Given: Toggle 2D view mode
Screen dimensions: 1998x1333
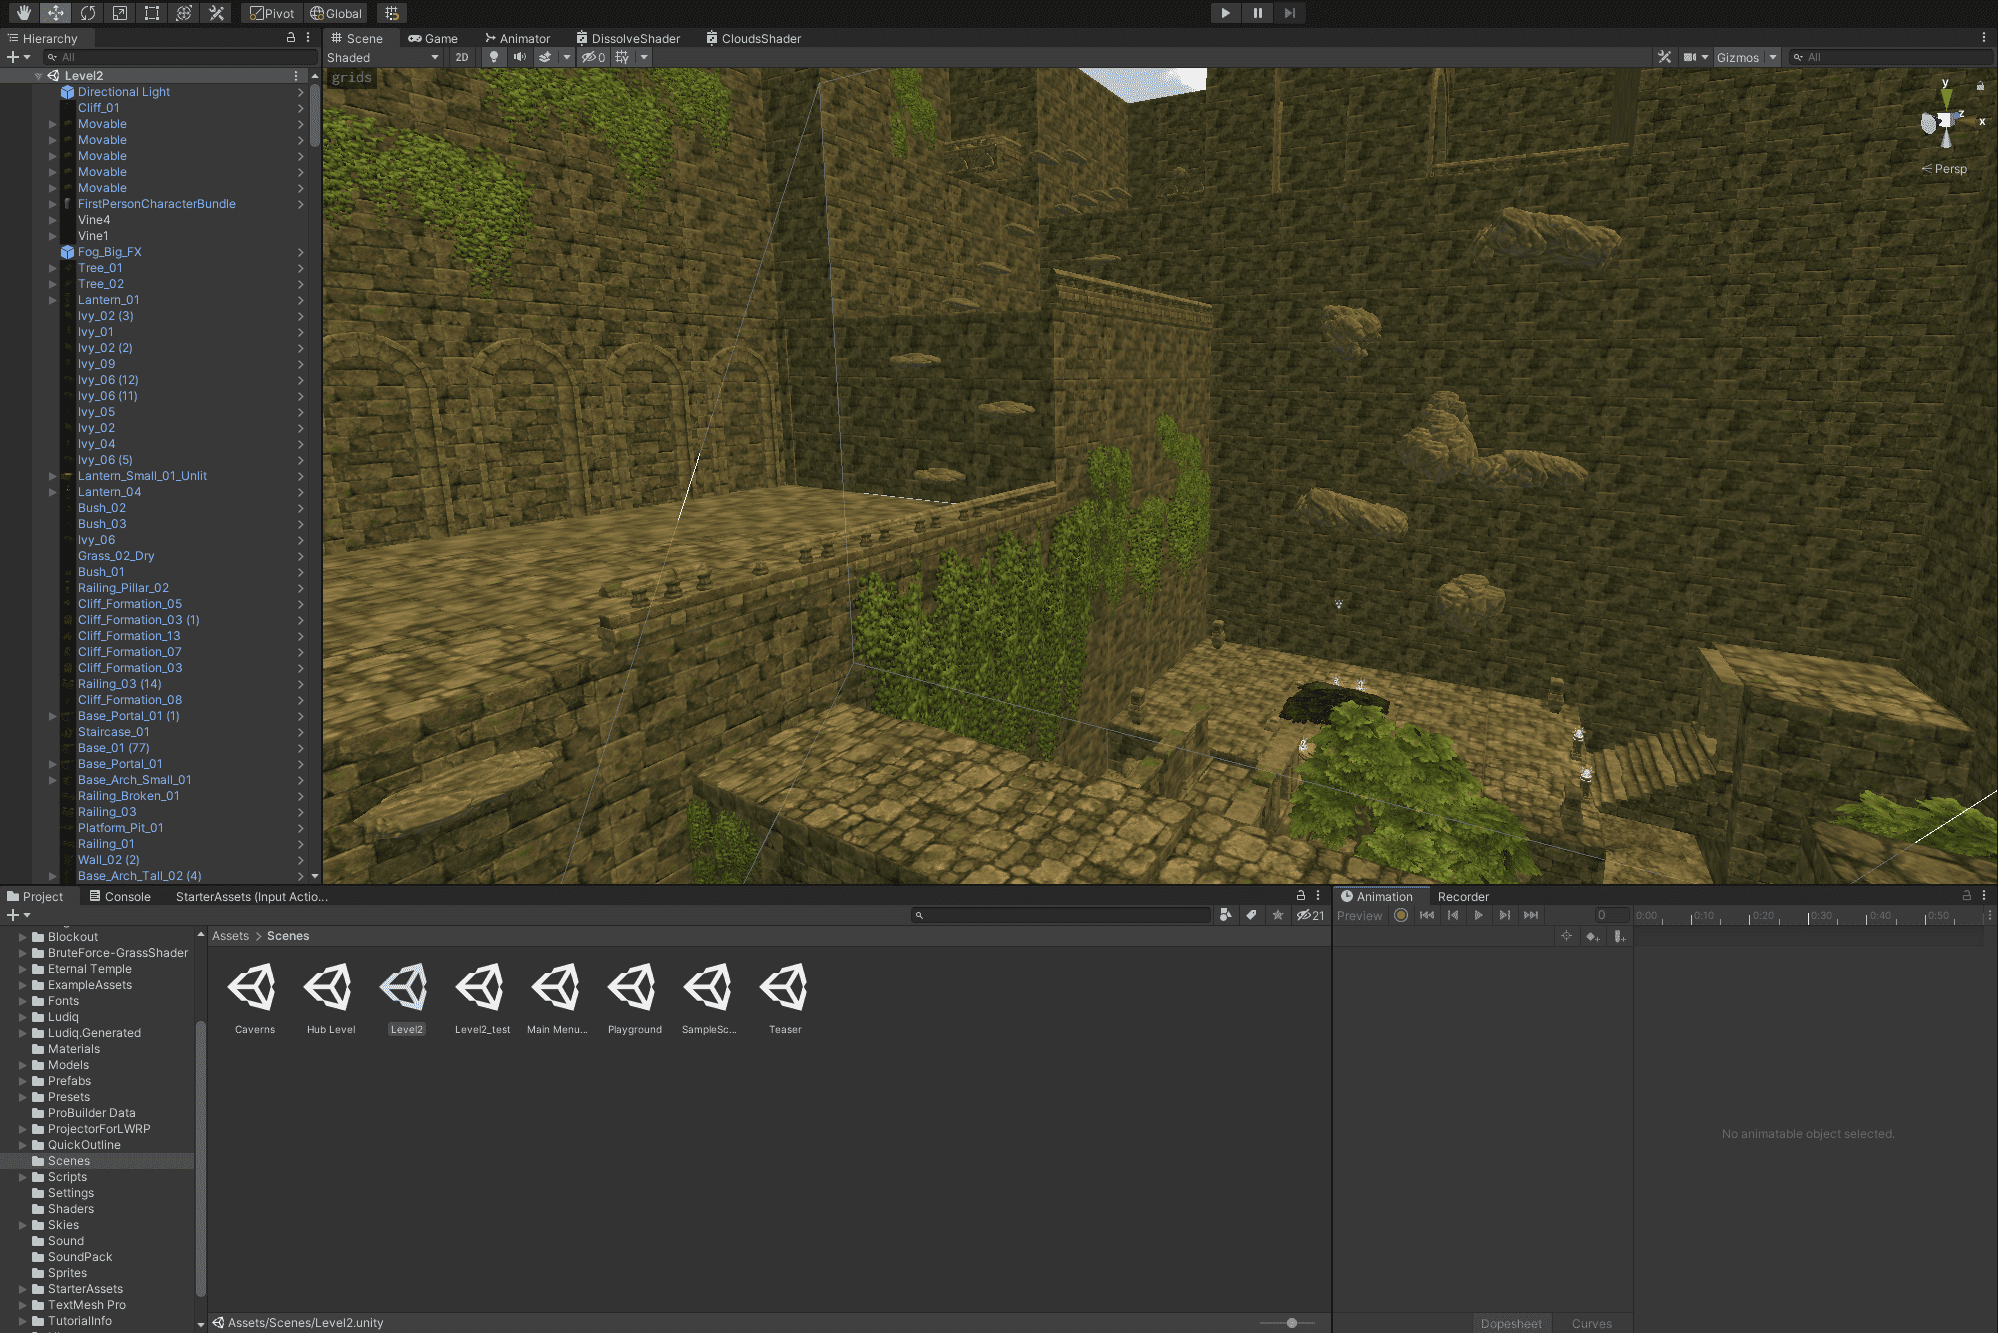Looking at the screenshot, I should coord(461,57).
